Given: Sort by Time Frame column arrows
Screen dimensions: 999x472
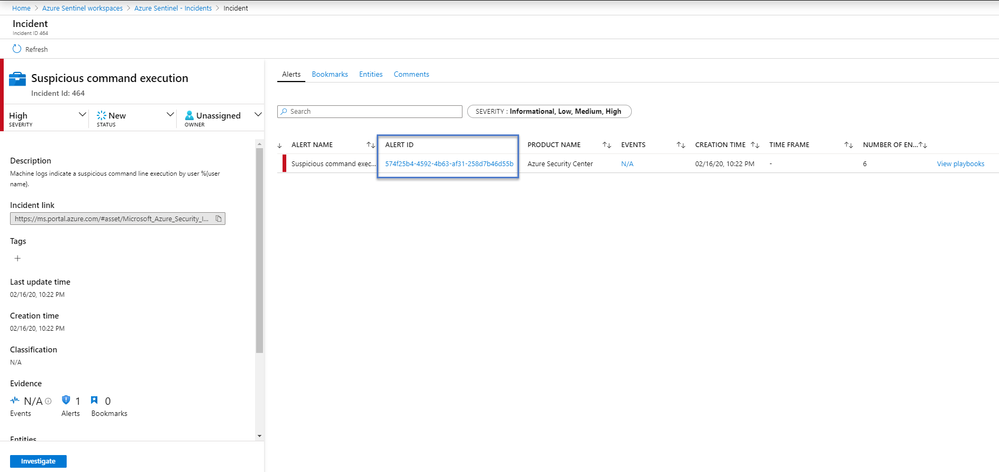Looking at the screenshot, I should [848, 145].
